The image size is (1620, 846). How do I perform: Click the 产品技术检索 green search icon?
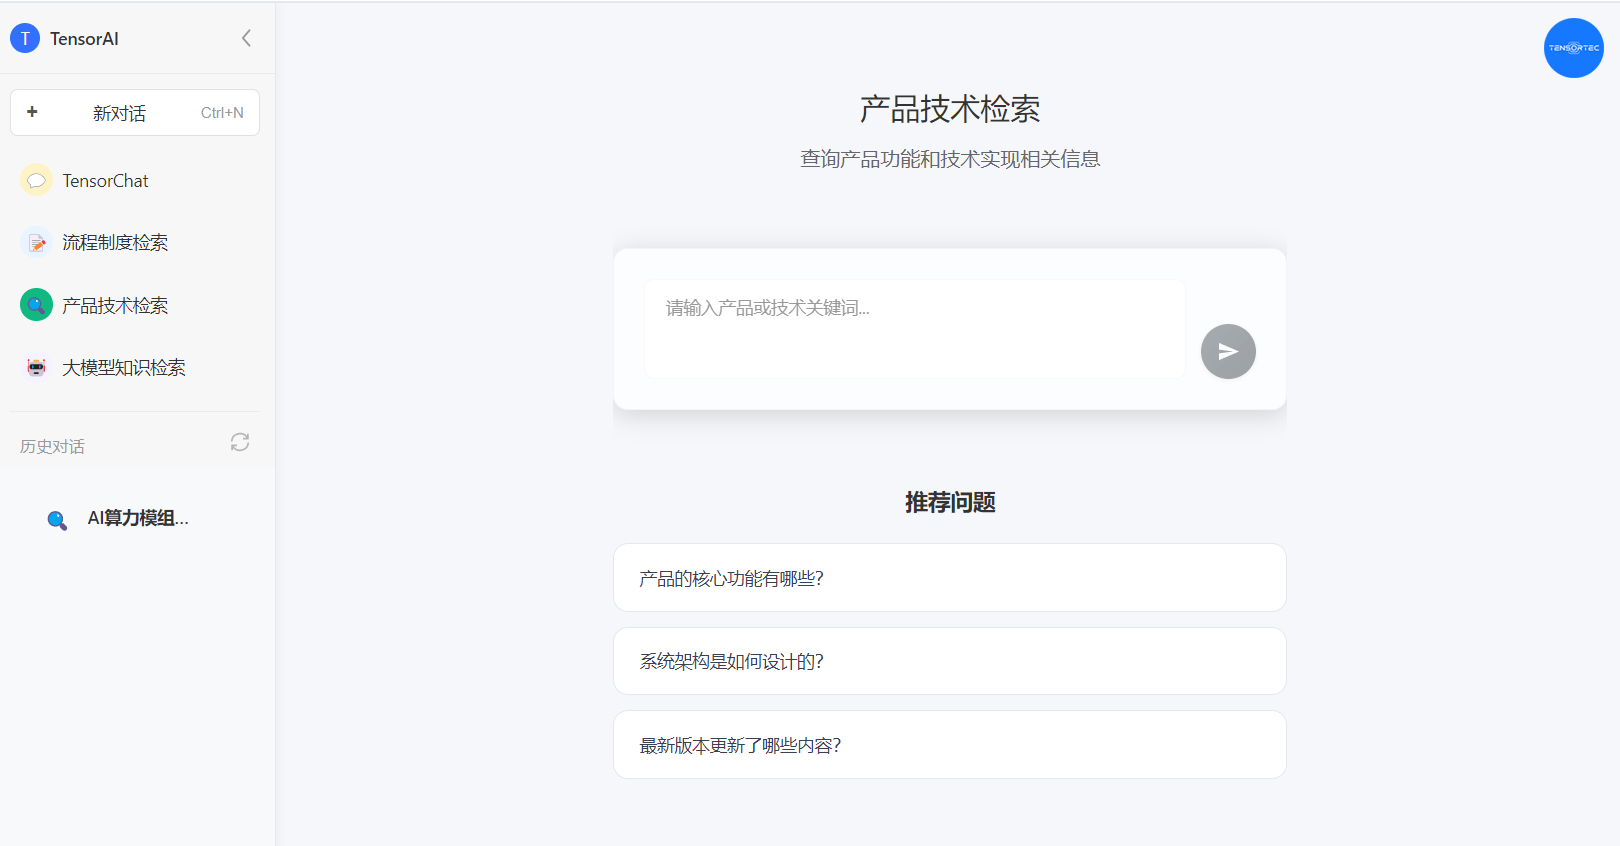pyautogui.click(x=36, y=305)
